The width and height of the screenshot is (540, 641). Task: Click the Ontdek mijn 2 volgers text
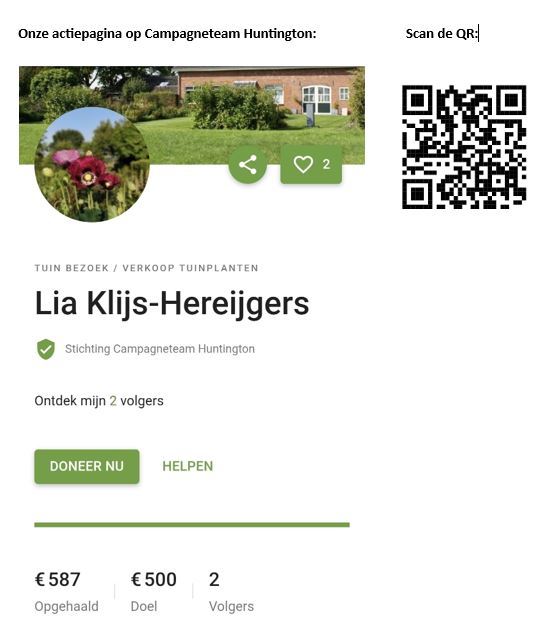pos(99,401)
